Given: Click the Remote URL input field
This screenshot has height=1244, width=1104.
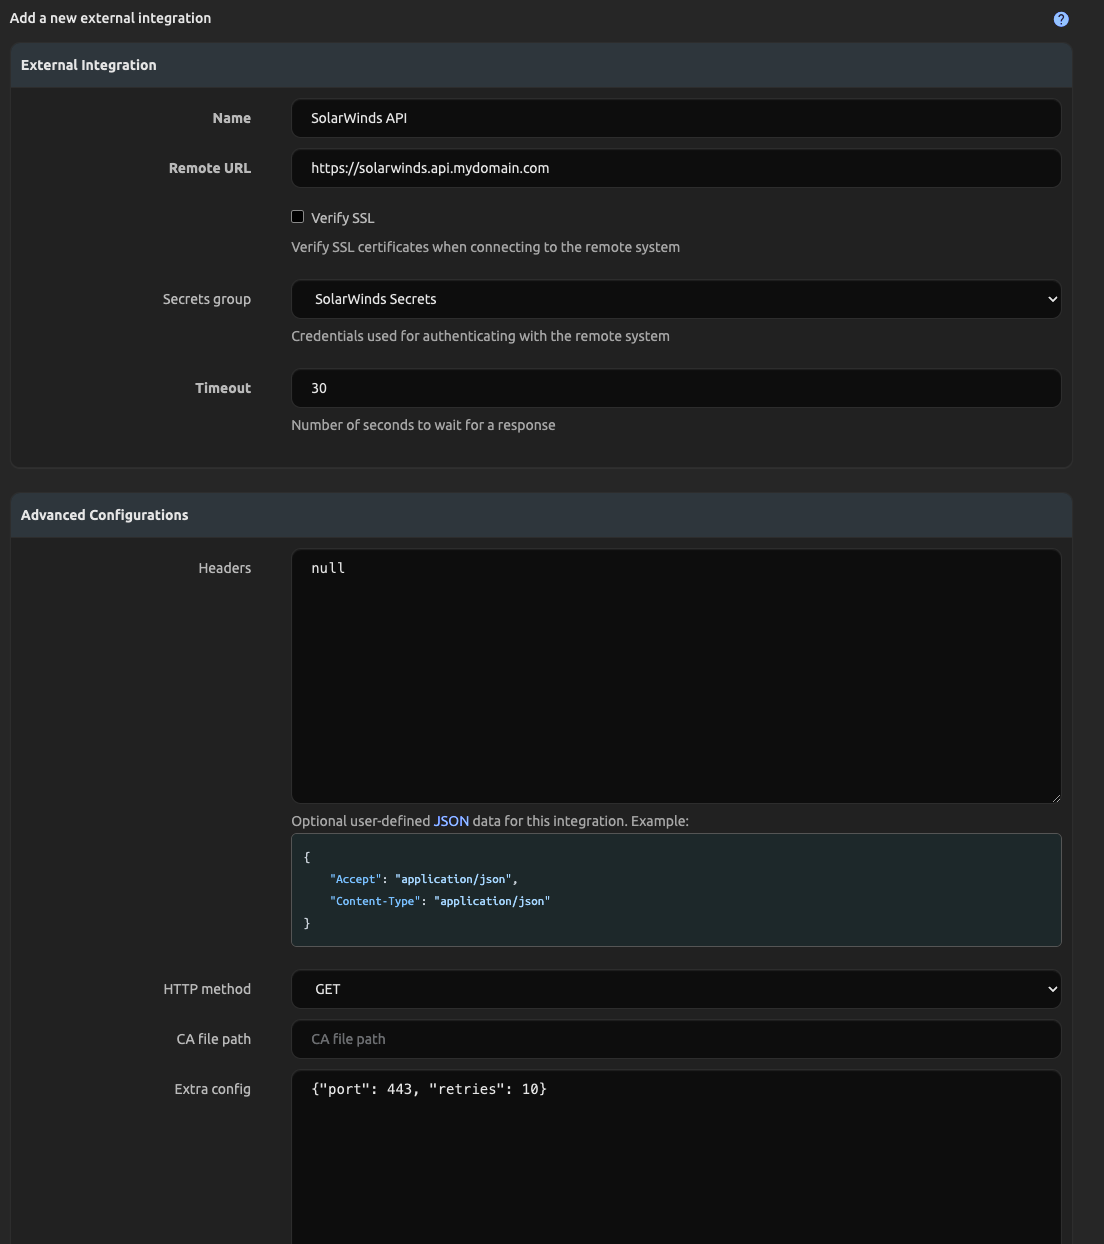Looking at the screenshot, I should 676,168.
